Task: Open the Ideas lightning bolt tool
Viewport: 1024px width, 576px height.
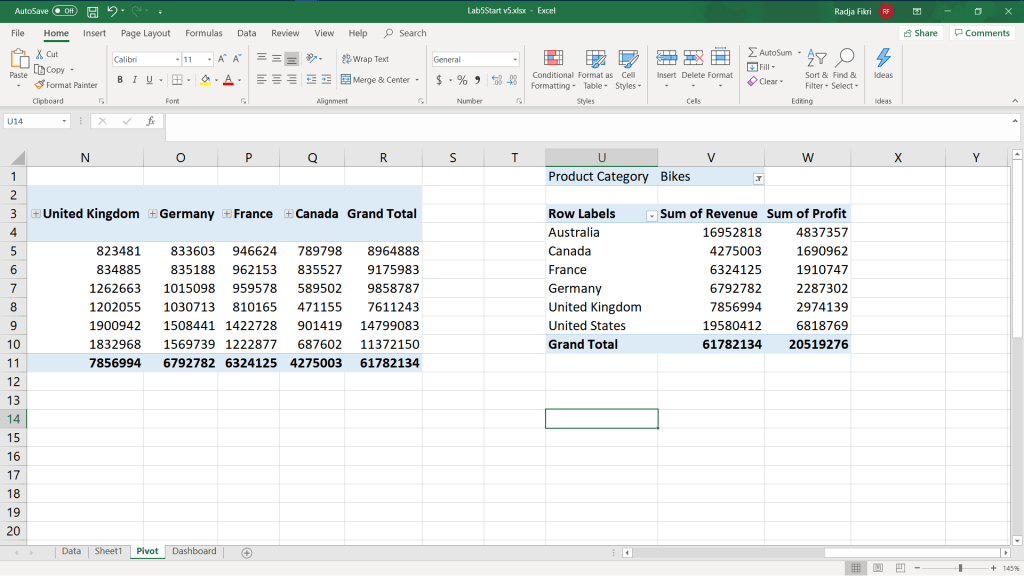Action: click(x=883, y=58)
